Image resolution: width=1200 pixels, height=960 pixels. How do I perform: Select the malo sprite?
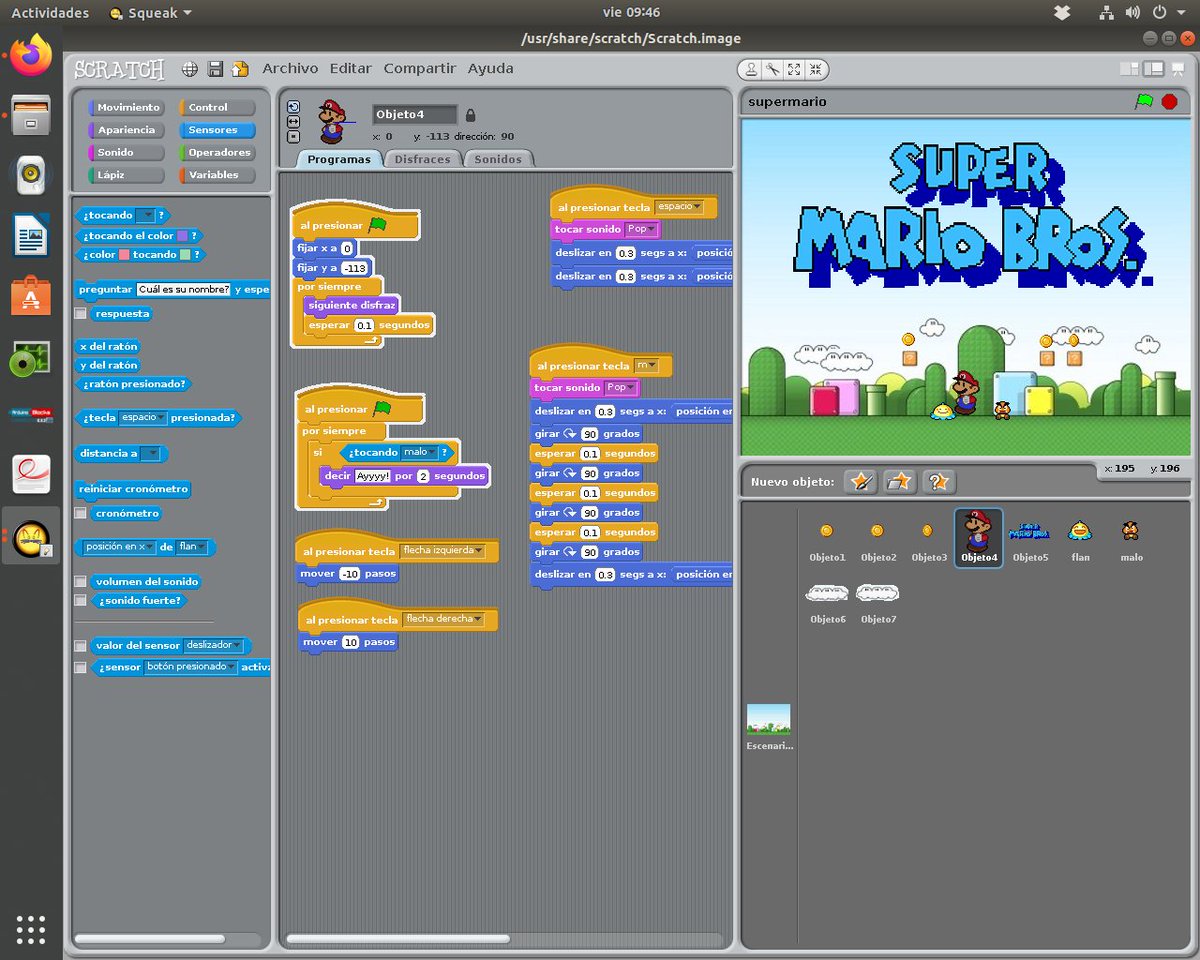1131,538
